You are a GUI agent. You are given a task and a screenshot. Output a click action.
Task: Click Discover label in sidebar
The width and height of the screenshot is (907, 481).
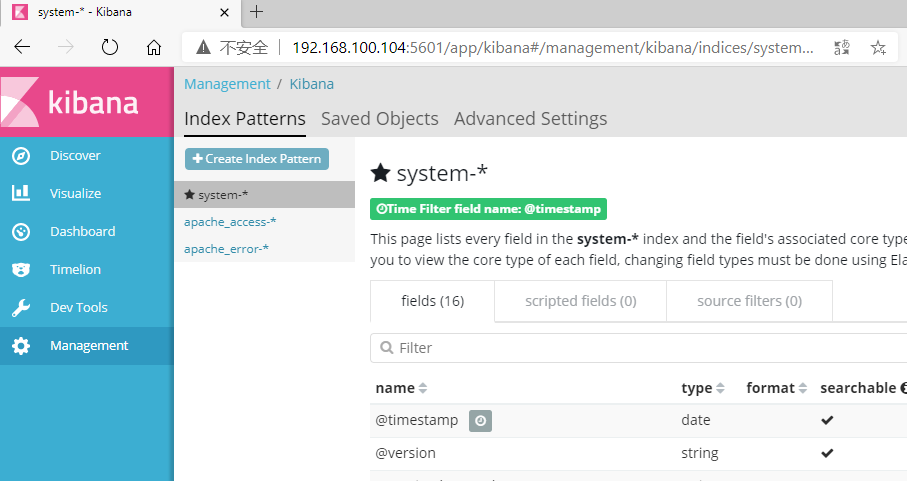75,156
